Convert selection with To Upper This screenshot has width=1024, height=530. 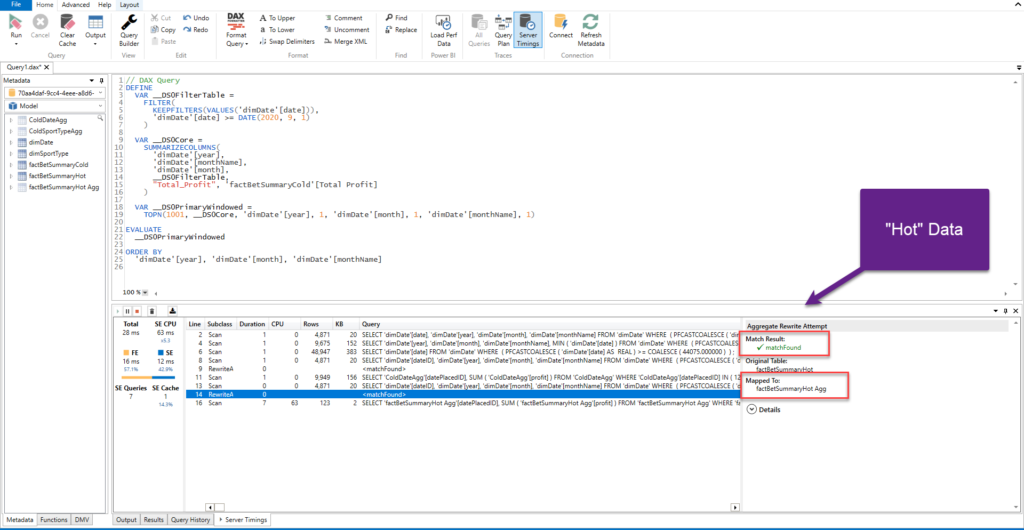277,18
